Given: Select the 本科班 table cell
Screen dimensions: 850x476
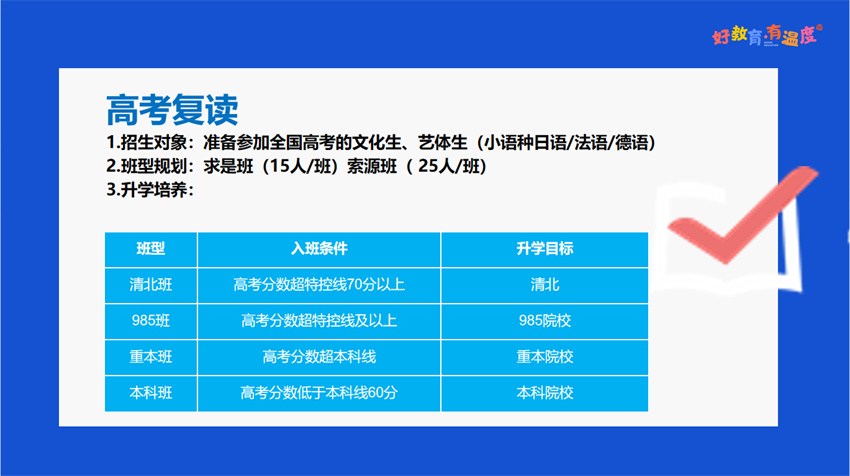Looking at the screenshot, I should (x=151, y=393).
